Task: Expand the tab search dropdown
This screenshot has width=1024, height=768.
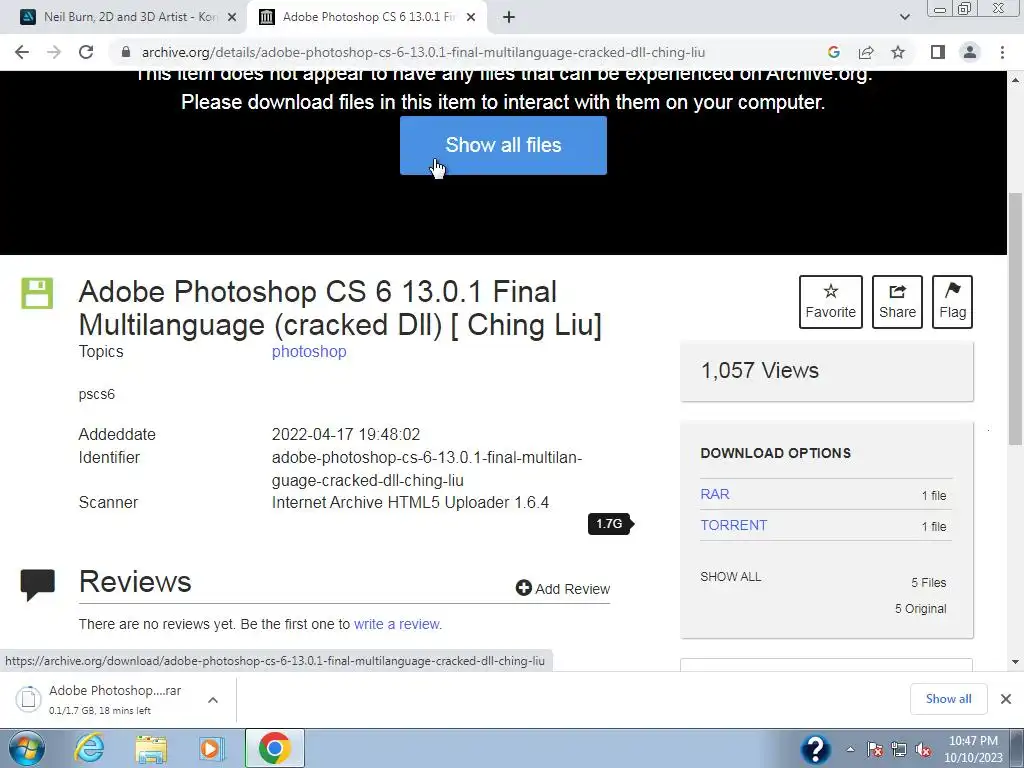Action: pos(904,17)
